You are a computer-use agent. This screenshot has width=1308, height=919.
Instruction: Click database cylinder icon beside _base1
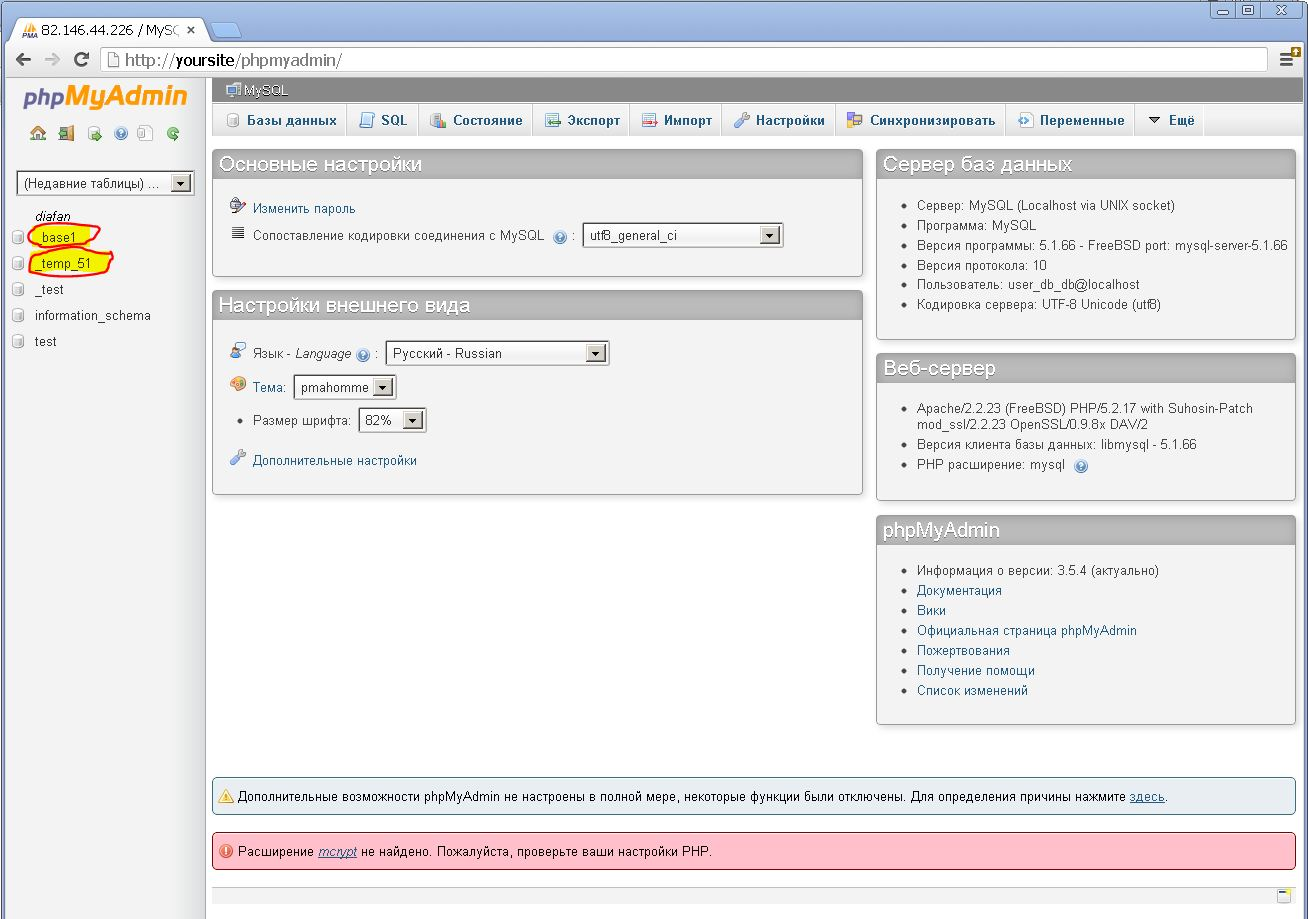pos(18,238)
